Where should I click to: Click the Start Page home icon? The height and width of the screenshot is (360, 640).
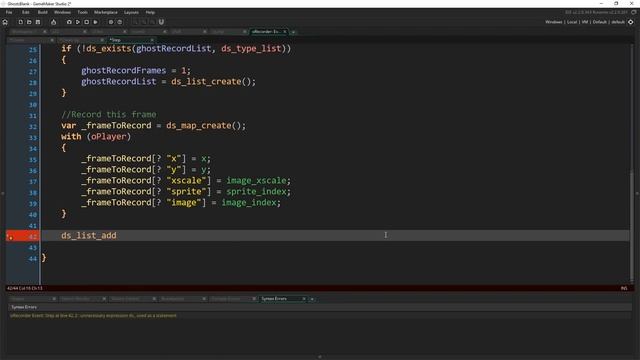click(x=5, y=22)
